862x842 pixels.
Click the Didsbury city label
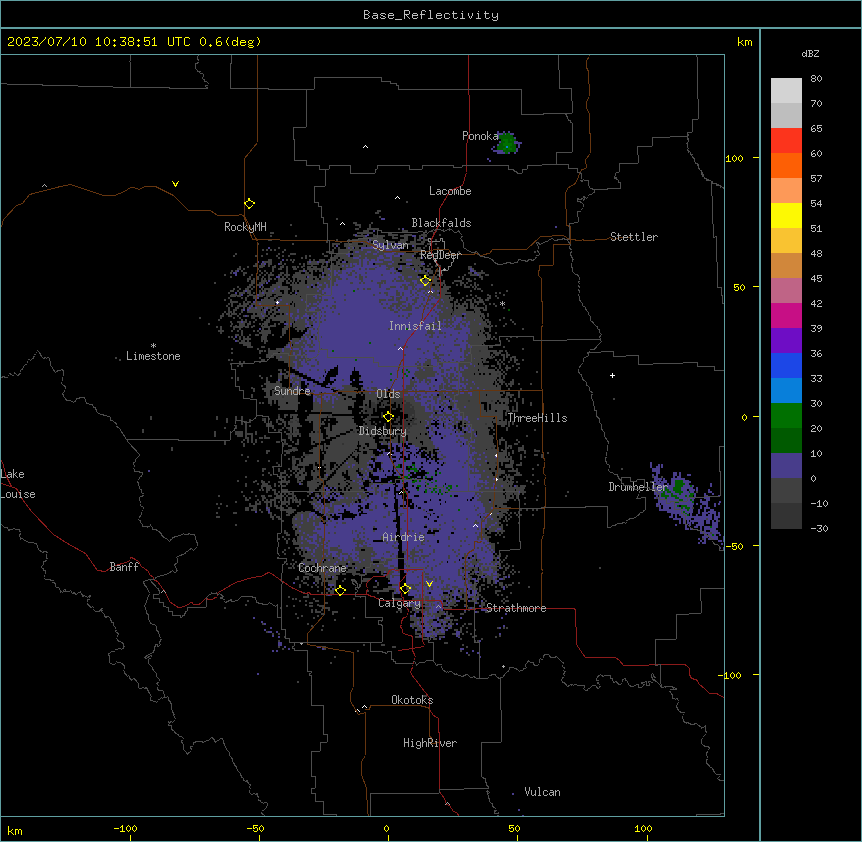click(x=383, y=431)
